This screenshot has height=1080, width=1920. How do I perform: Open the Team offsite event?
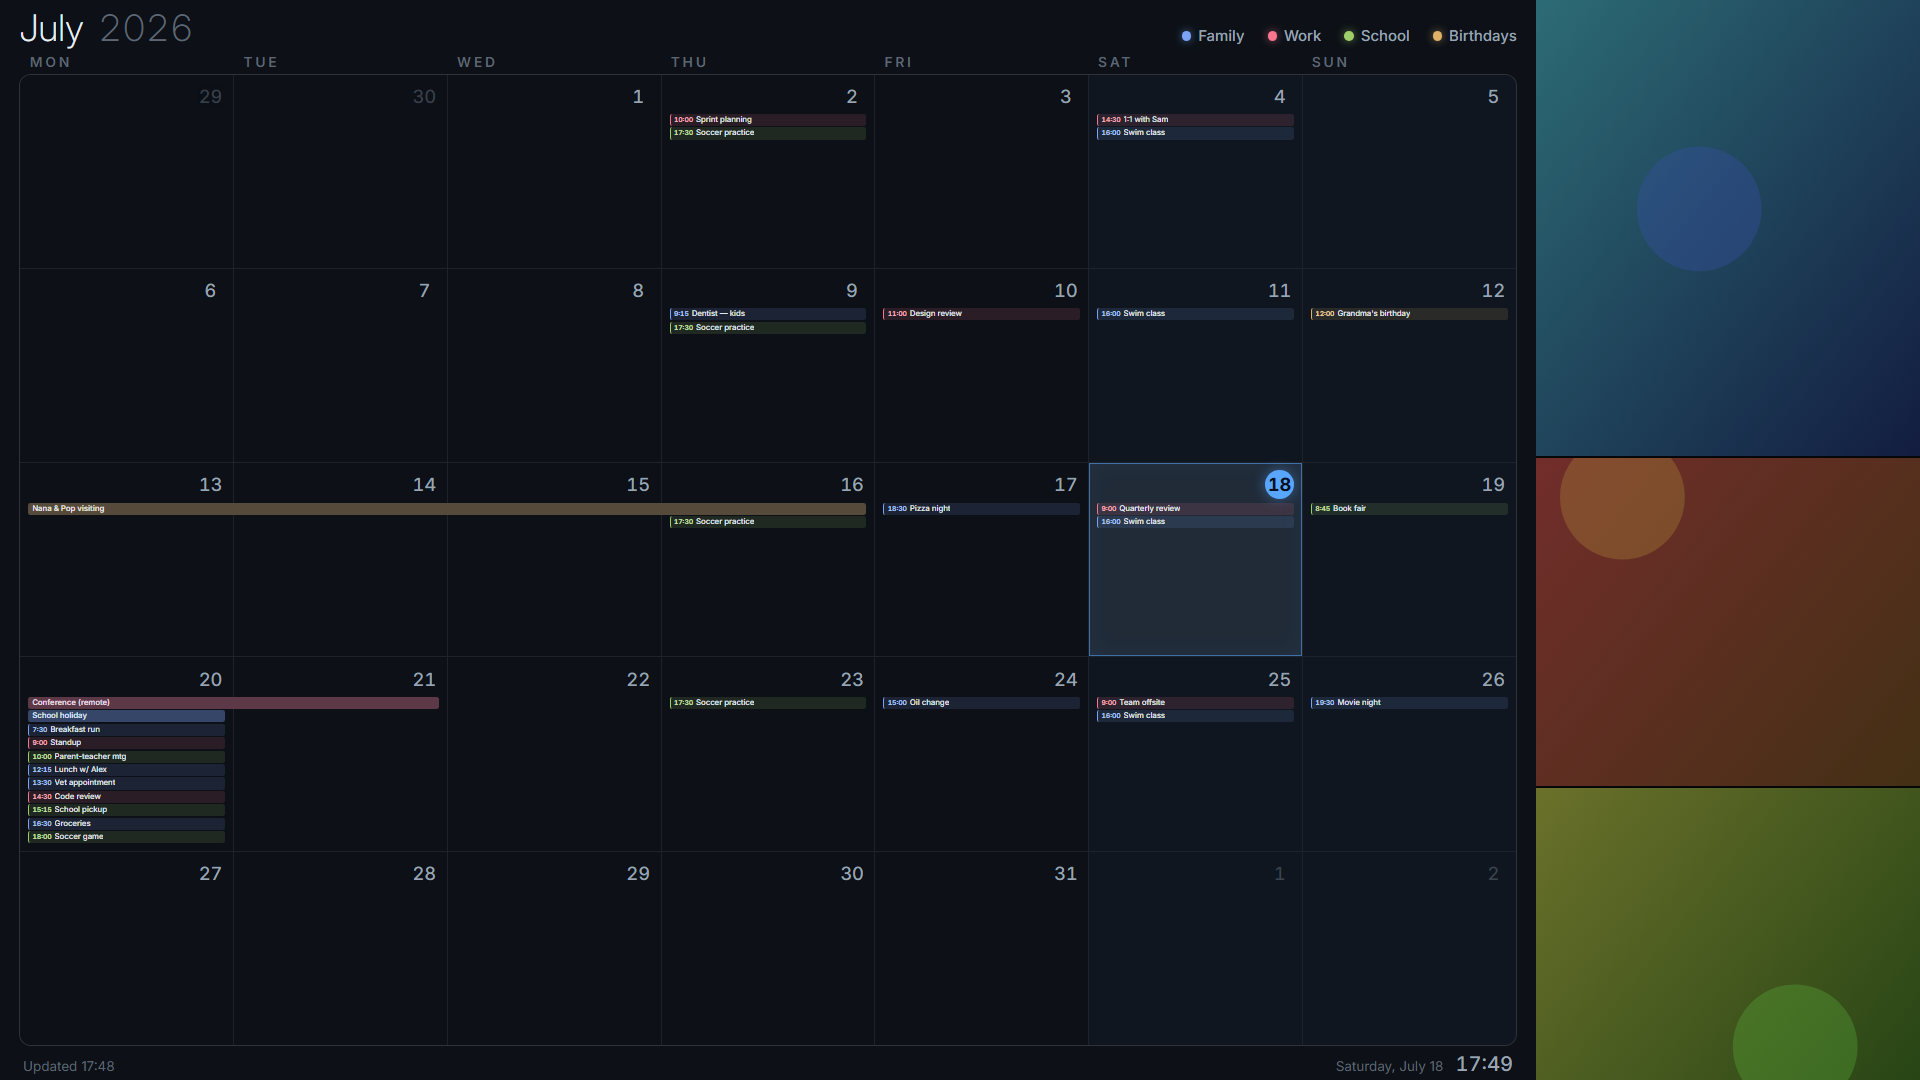[x=1195, y=703]
